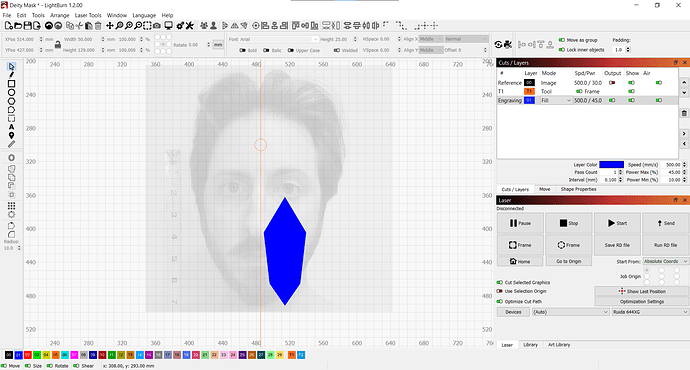Pick the Ellipse tool in left toolbar
The image size is (690, 370).
11,92
